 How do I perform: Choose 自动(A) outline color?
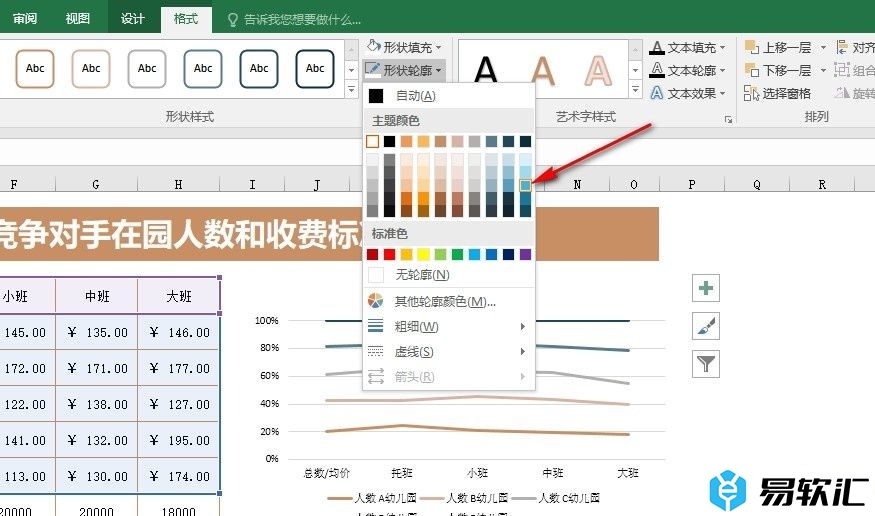click(x=449, y=96)
